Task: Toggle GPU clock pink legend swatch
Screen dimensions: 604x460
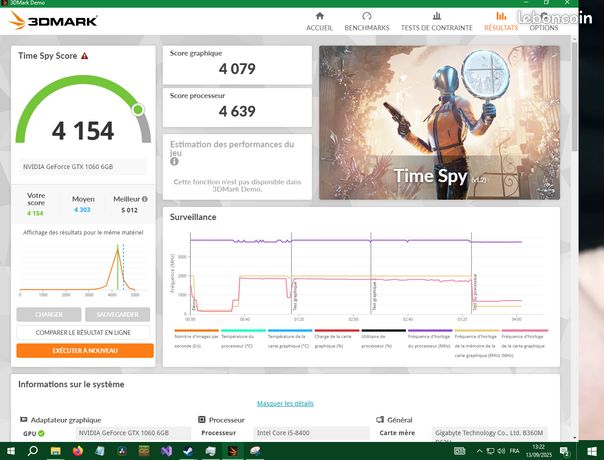Action: pos(525,331)
